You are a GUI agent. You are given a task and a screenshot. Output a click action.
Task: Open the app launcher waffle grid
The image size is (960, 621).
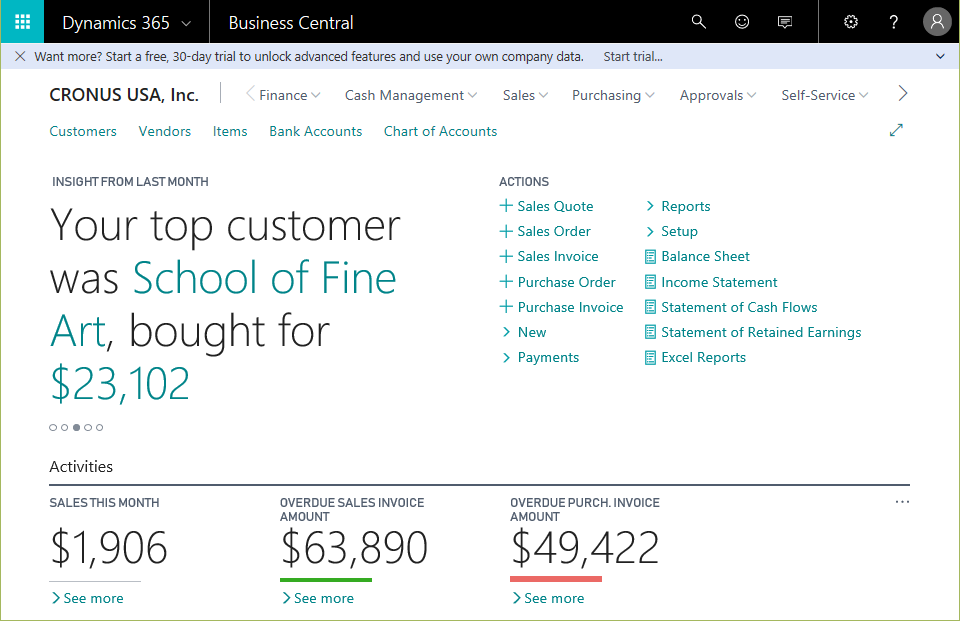point(22,22)
